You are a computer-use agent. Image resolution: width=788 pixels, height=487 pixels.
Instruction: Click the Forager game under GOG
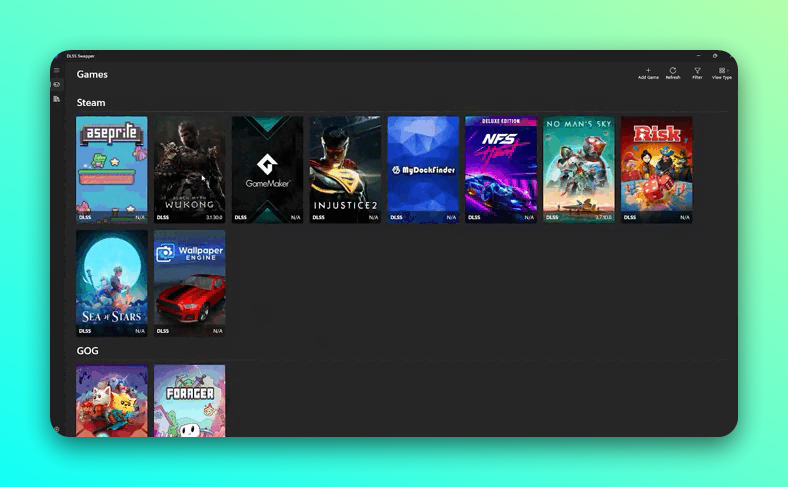coord(190,400)
